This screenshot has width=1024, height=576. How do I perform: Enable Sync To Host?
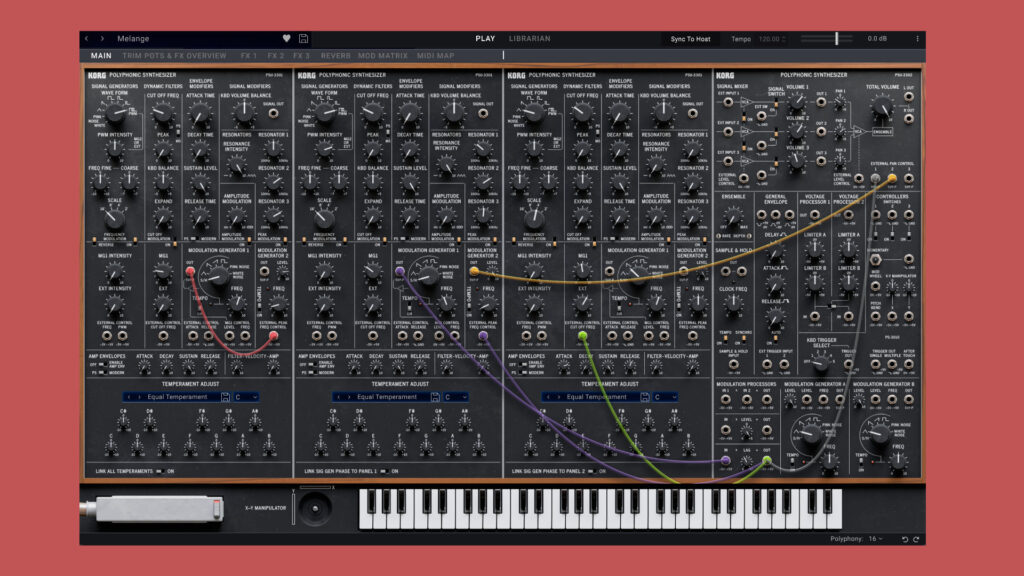click(x=691, y=36)
